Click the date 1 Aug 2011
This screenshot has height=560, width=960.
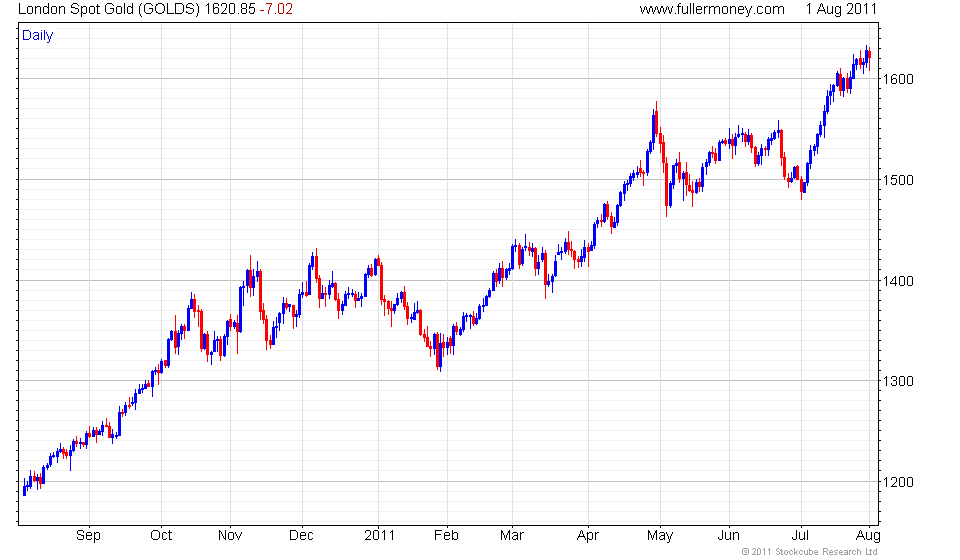coord(841,9)
